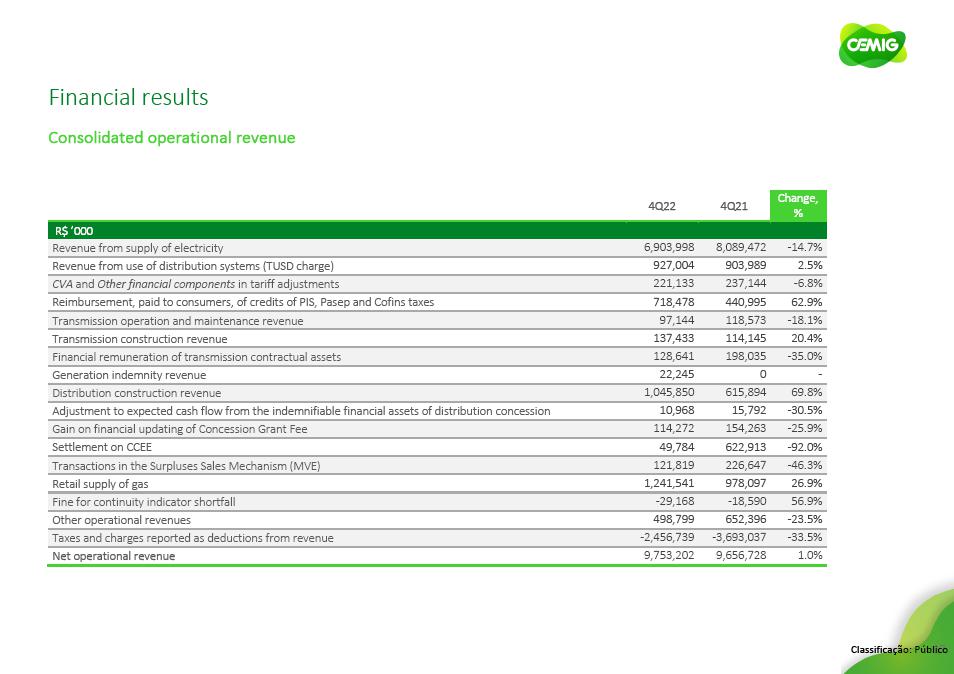Viewport: 954px width, 674px height.
Task: Click the -29,168 fine for continuity shortfall value
Action: pyautogui.click(x=674, y=501)
